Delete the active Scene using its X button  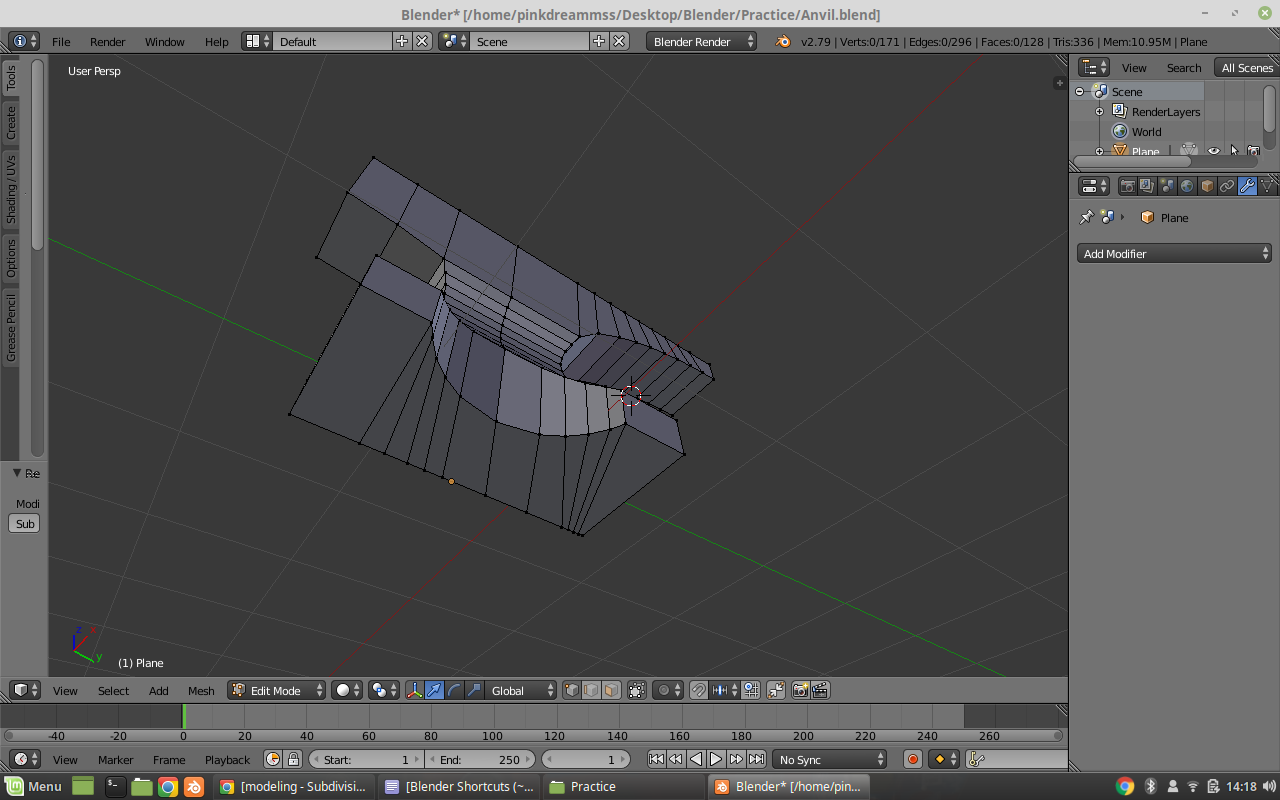pyautogui.click(x=619, y=41)
